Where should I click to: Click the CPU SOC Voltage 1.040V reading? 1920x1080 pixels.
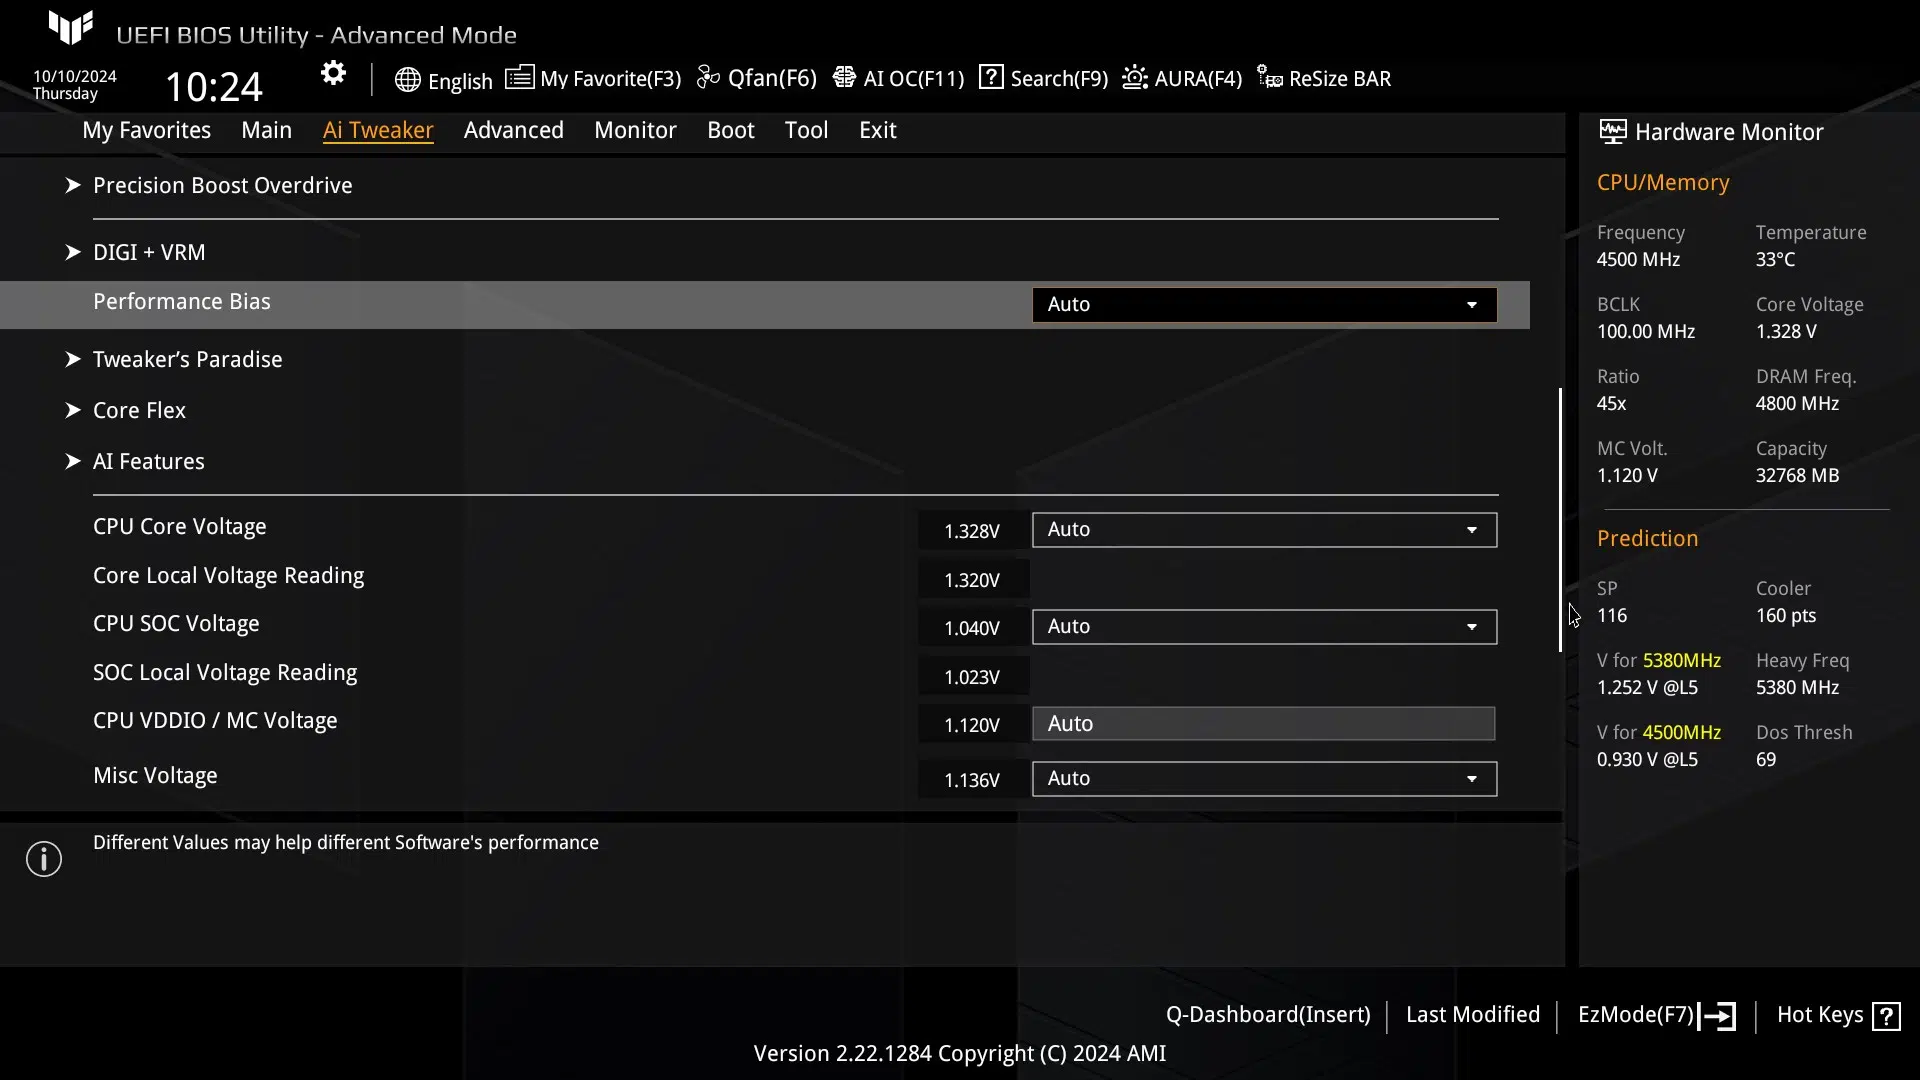(972, 628)
